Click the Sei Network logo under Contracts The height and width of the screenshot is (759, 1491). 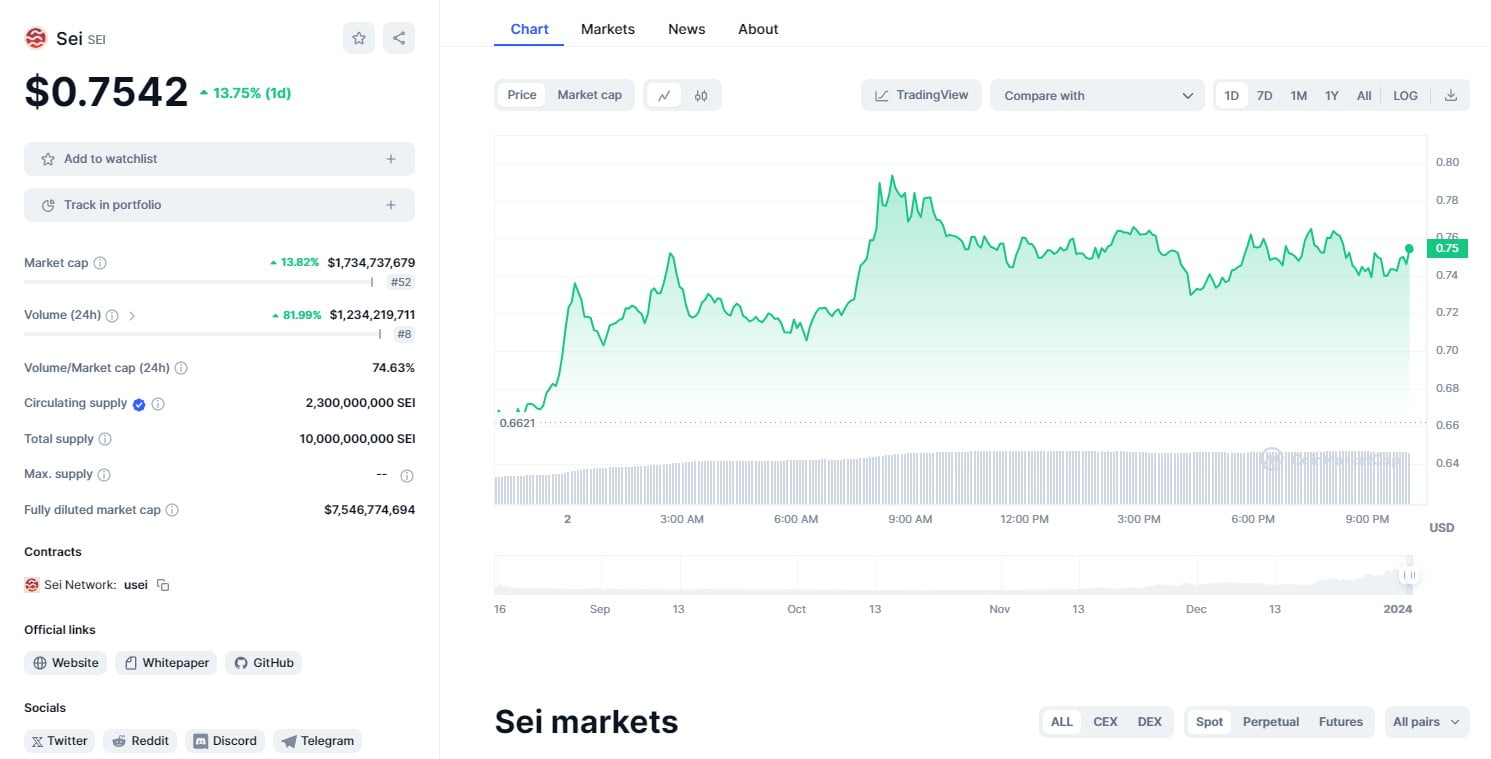click(32, 585)
